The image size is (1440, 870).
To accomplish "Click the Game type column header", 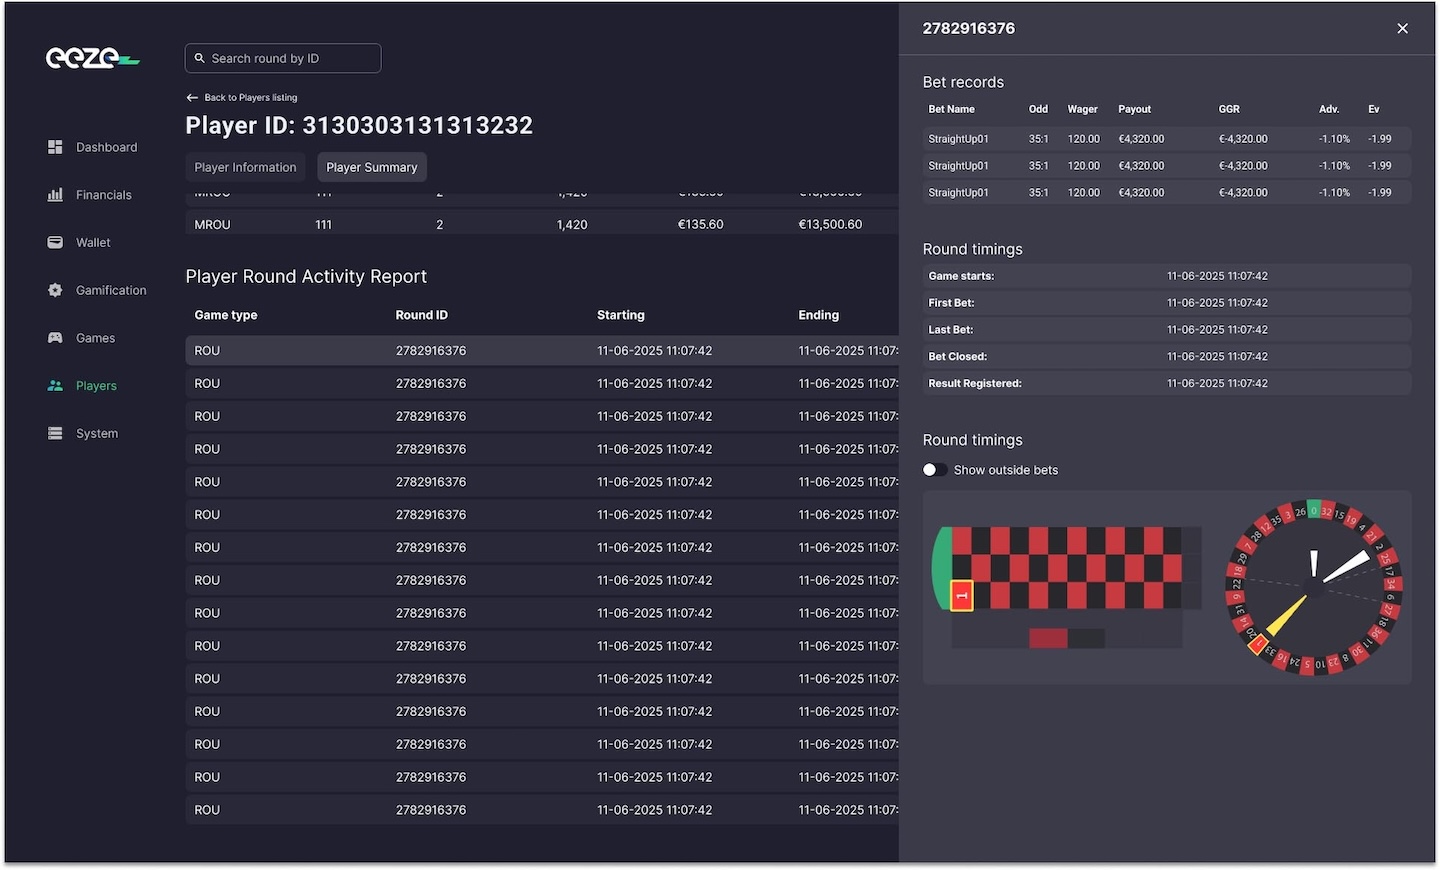I will click(x=226, y=315).
